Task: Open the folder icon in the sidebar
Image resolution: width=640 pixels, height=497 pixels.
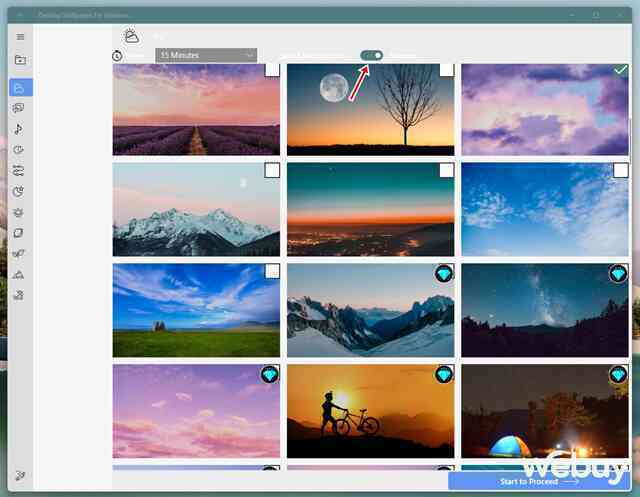Action: (x=20, y=60)
